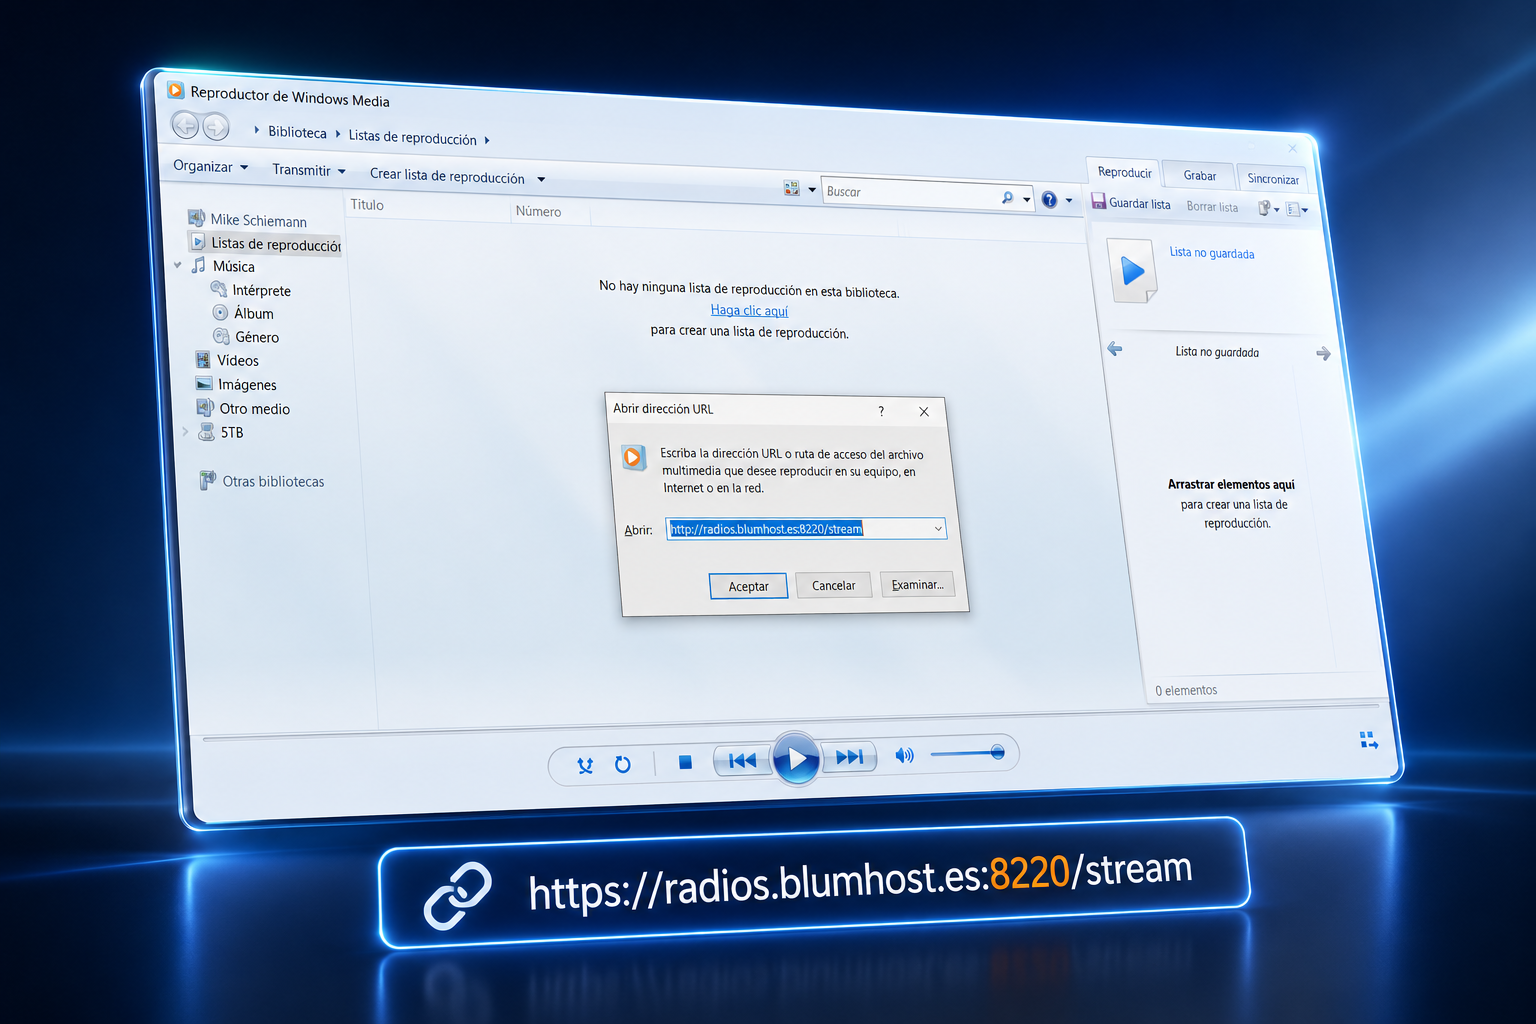Click the search magnifier icon
Image resolution: width=1536 pixels, height=1024 pixels.
pyautogui.click(x=1007, y=198)
